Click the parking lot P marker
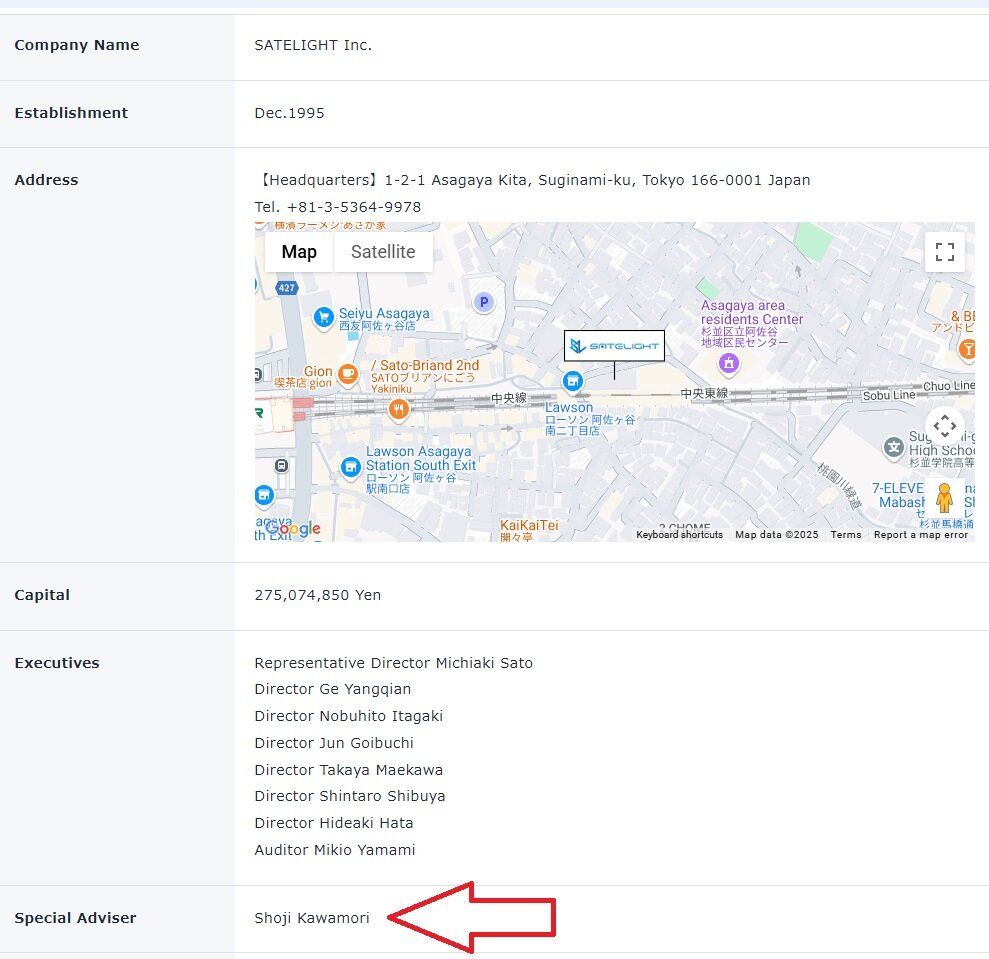Image resolution: width=989 pixels, height=959 pixels. 484,302
